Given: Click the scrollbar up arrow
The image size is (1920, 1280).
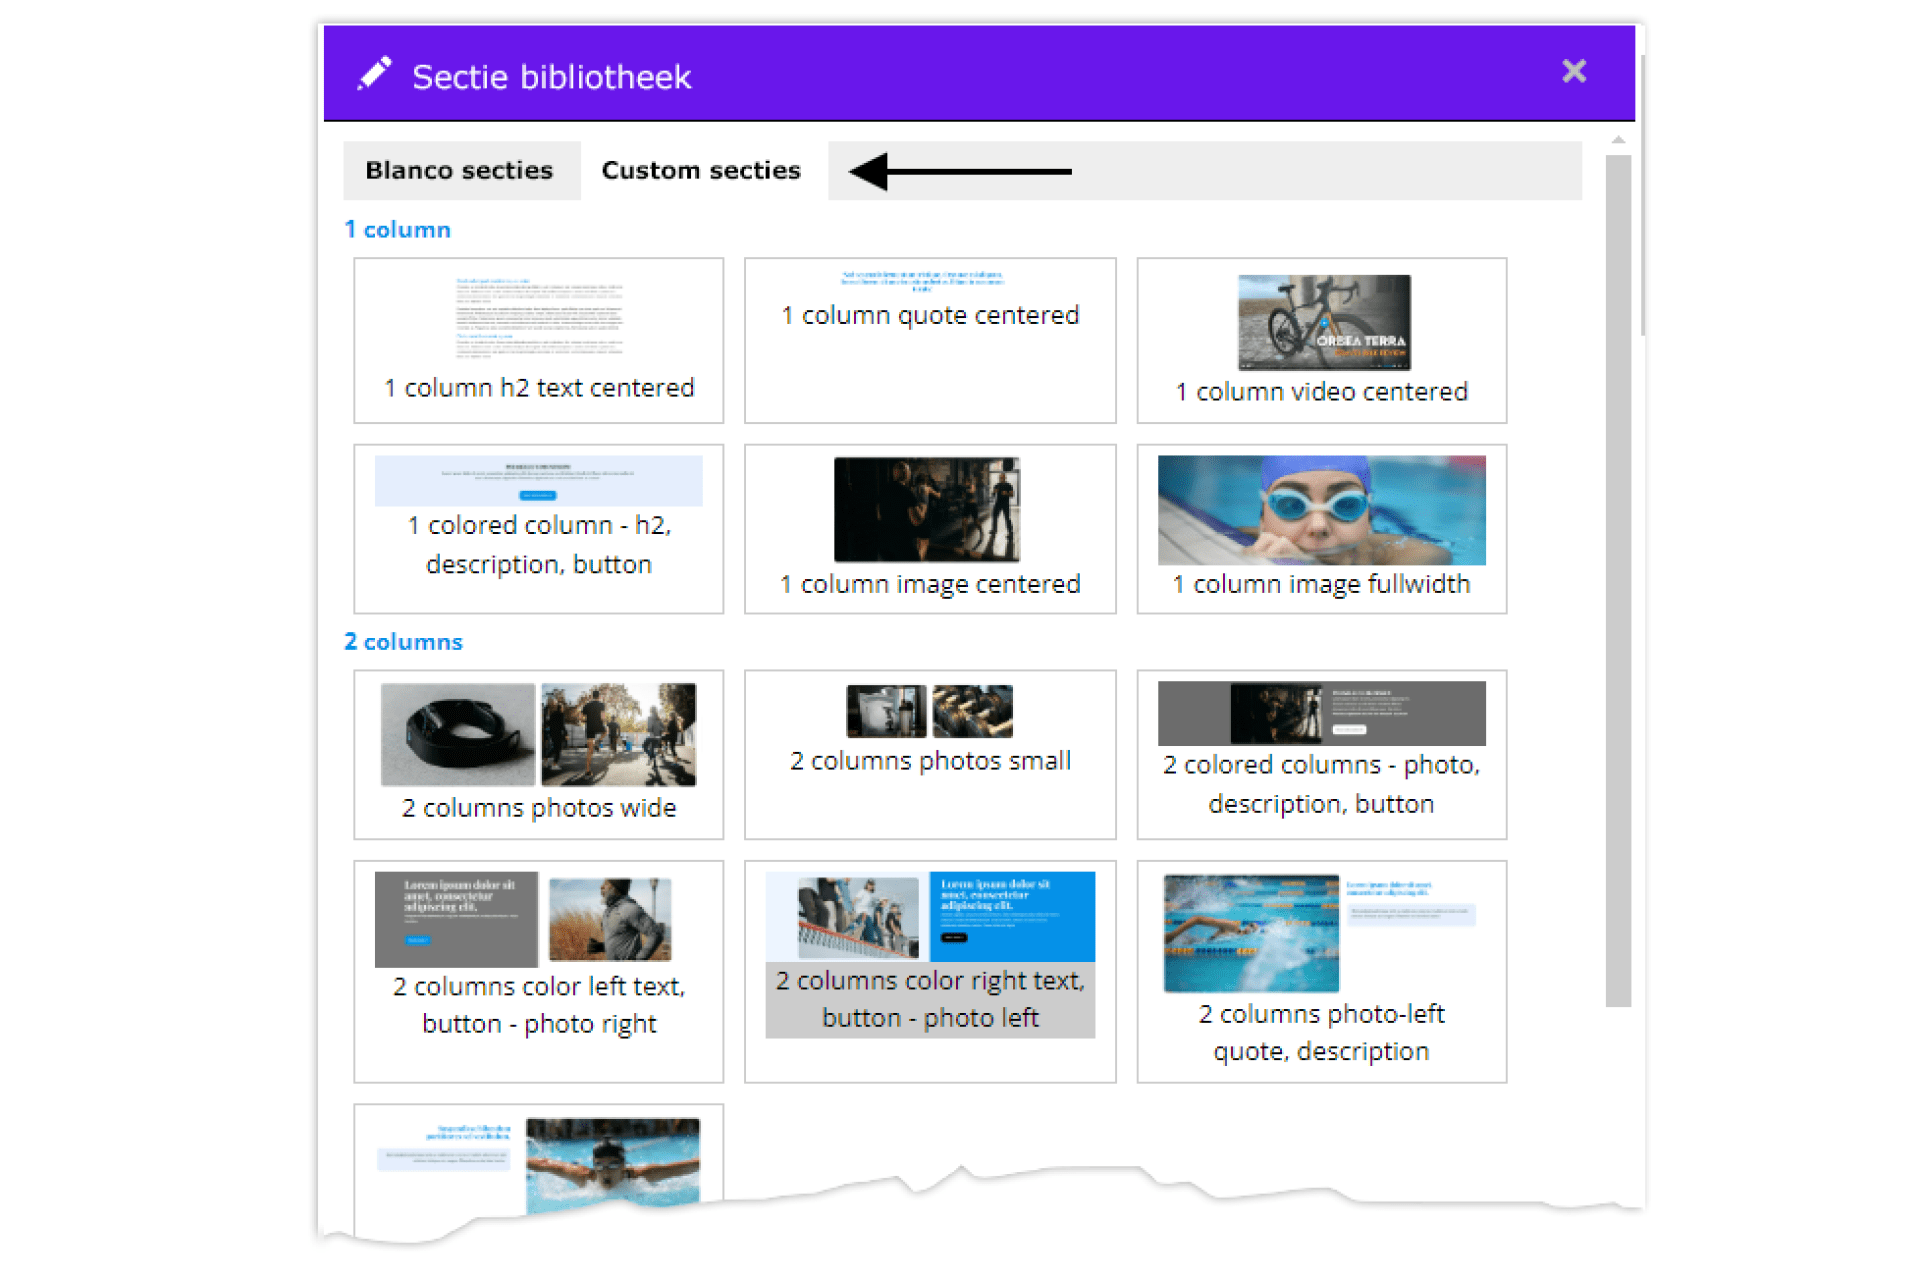Looking at the screenshot, I should 1618,140.
